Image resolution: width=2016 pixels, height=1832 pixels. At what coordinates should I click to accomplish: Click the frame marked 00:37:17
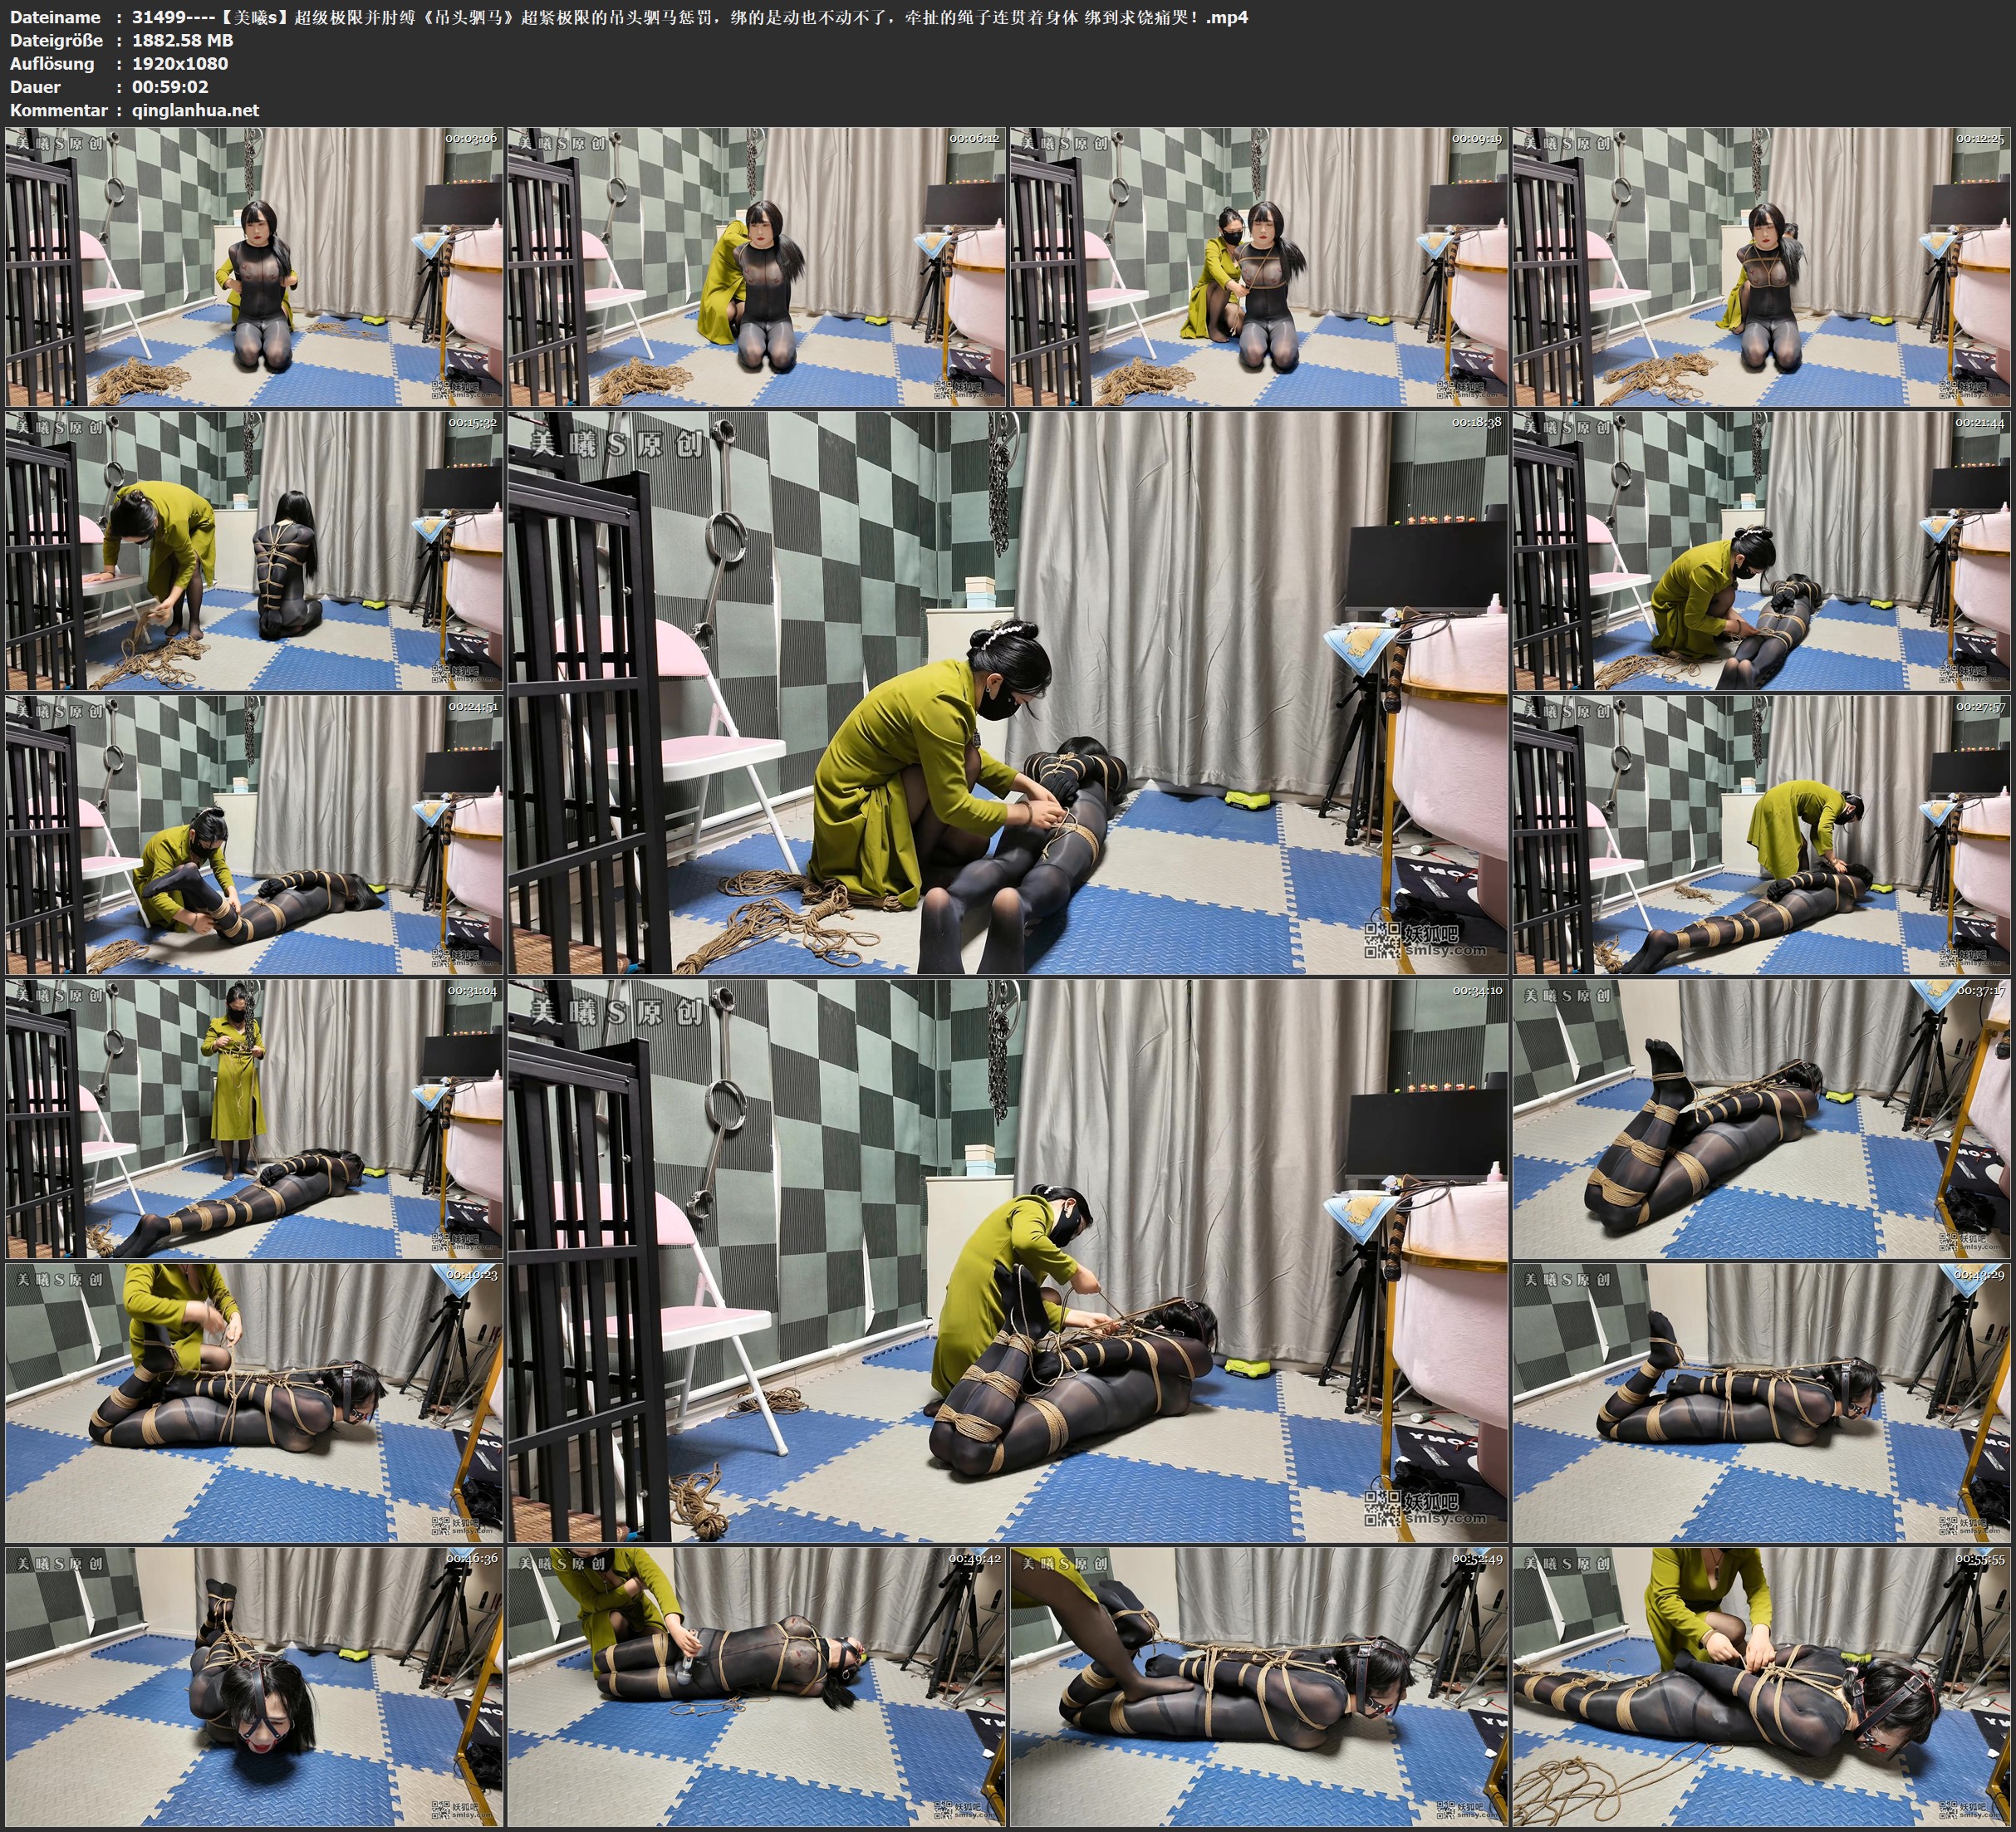1762,1119
